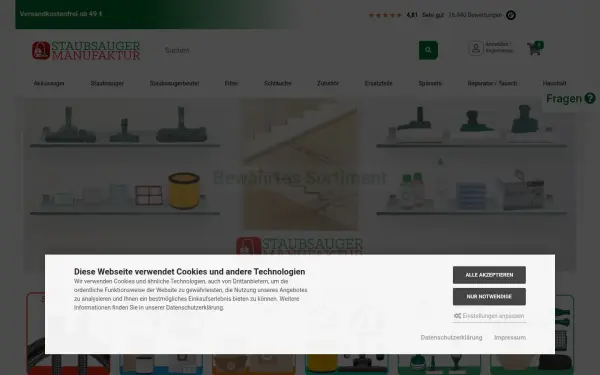Screen dimensions: 600x375
Task: Click the yellow filter cartridge product image
Action: point(184,190)
